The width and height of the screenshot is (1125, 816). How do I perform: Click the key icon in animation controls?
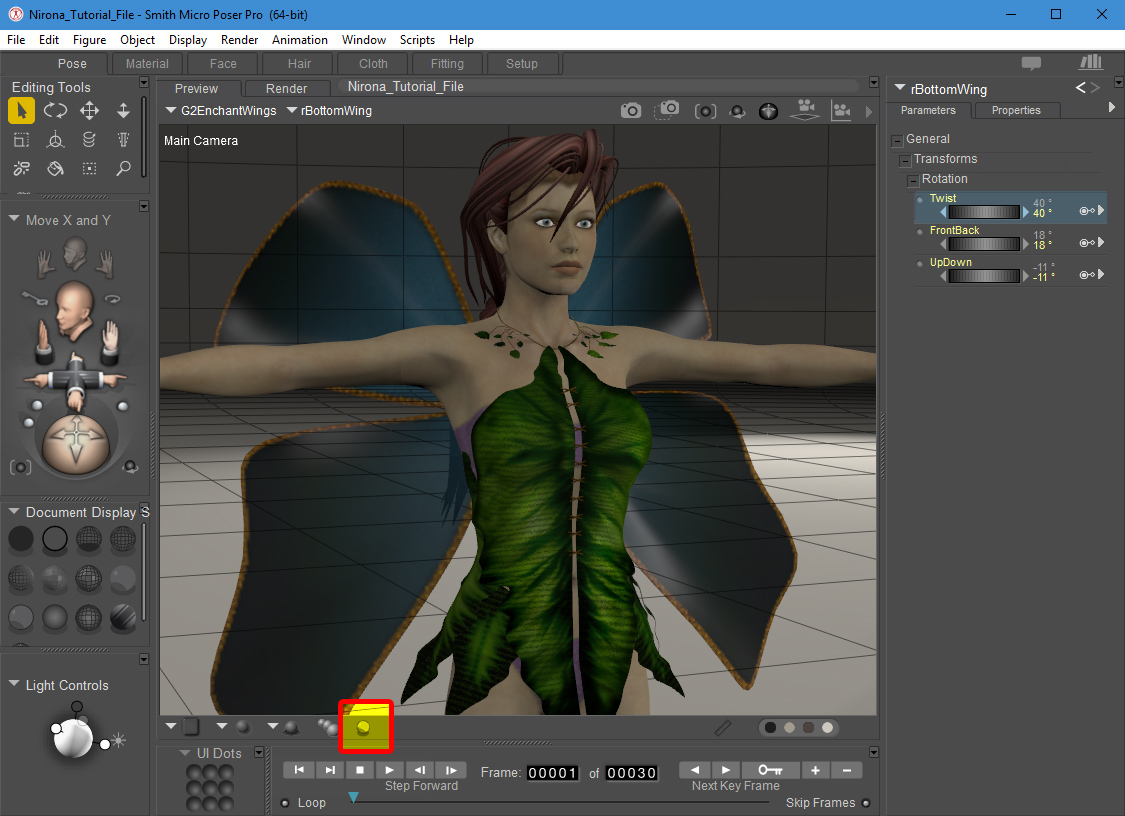tap(770, 770)
